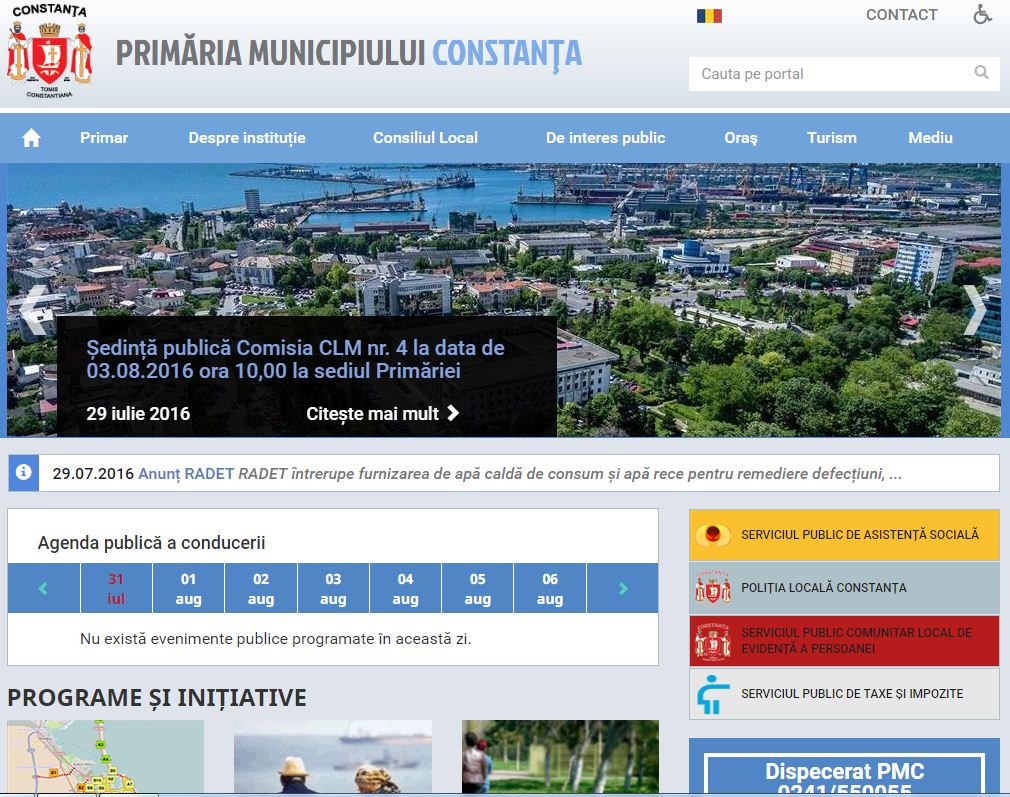The image size is (1010, 797).
Task: Open the wheelchair accessibility icon
Action: pos(982,15)
